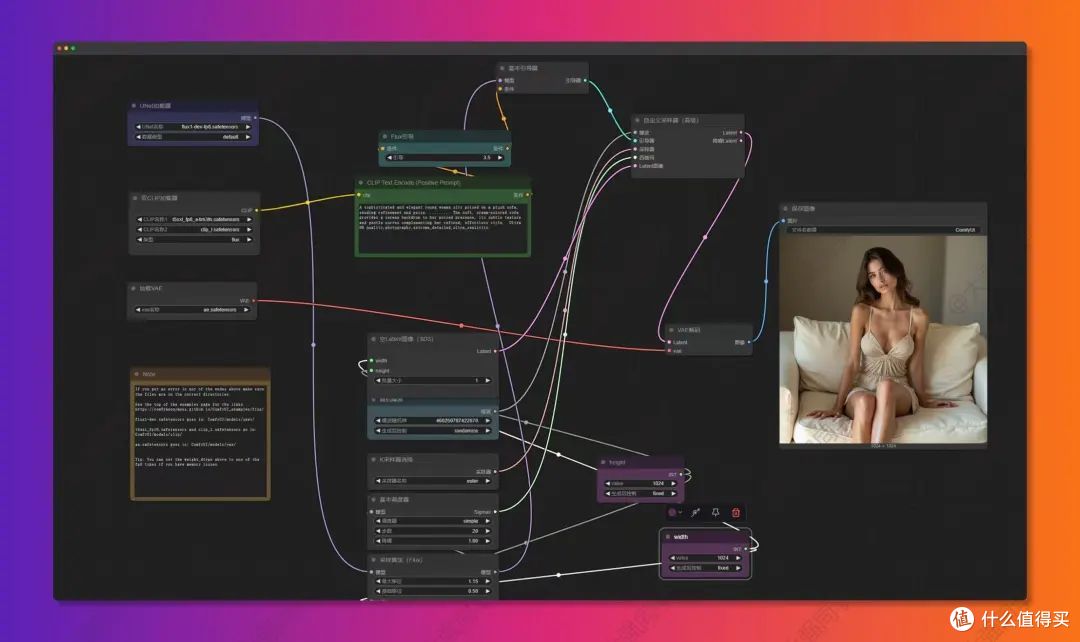Pin the width node using the pin icon

coord(716,512)
